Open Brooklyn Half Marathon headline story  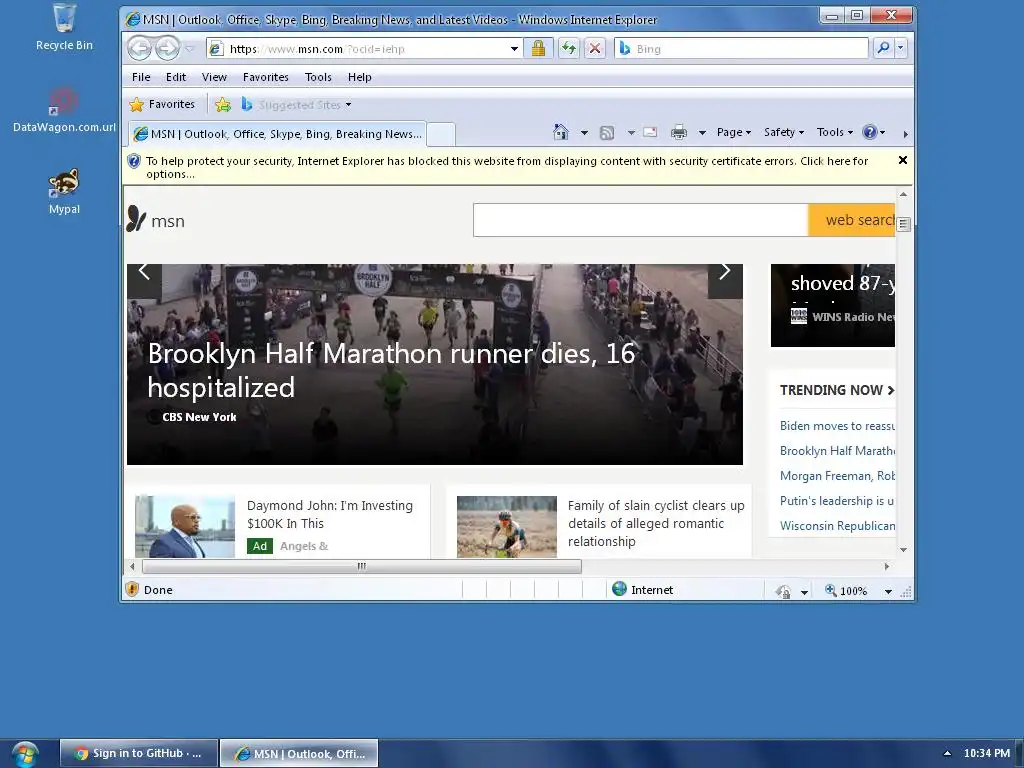tap(391, 370)
